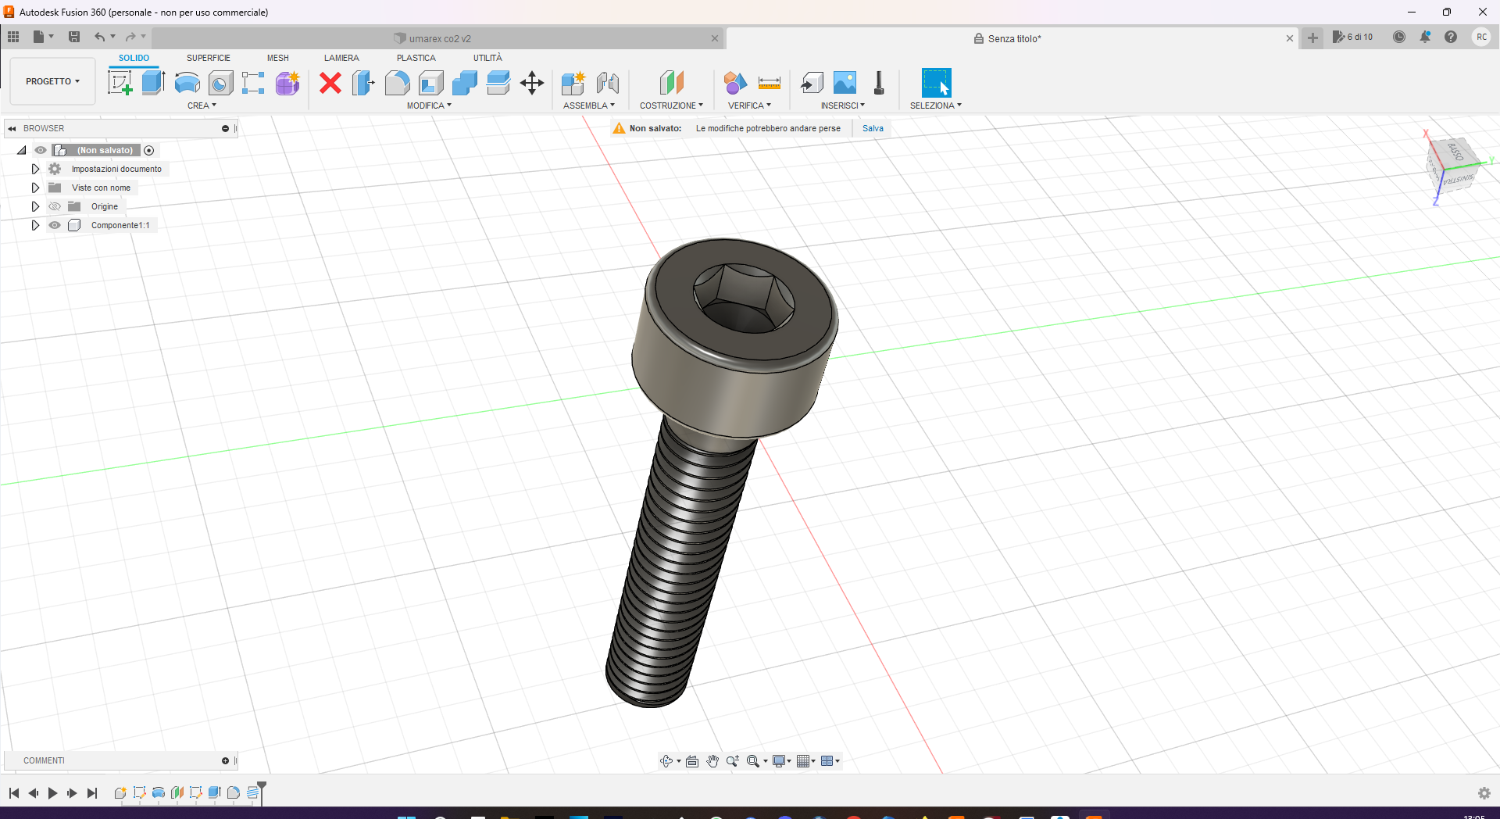Click the Look At icon in navigation bar
Image resolution: width=1500 pixels, height=819 pixels.
tap(692, 761)
